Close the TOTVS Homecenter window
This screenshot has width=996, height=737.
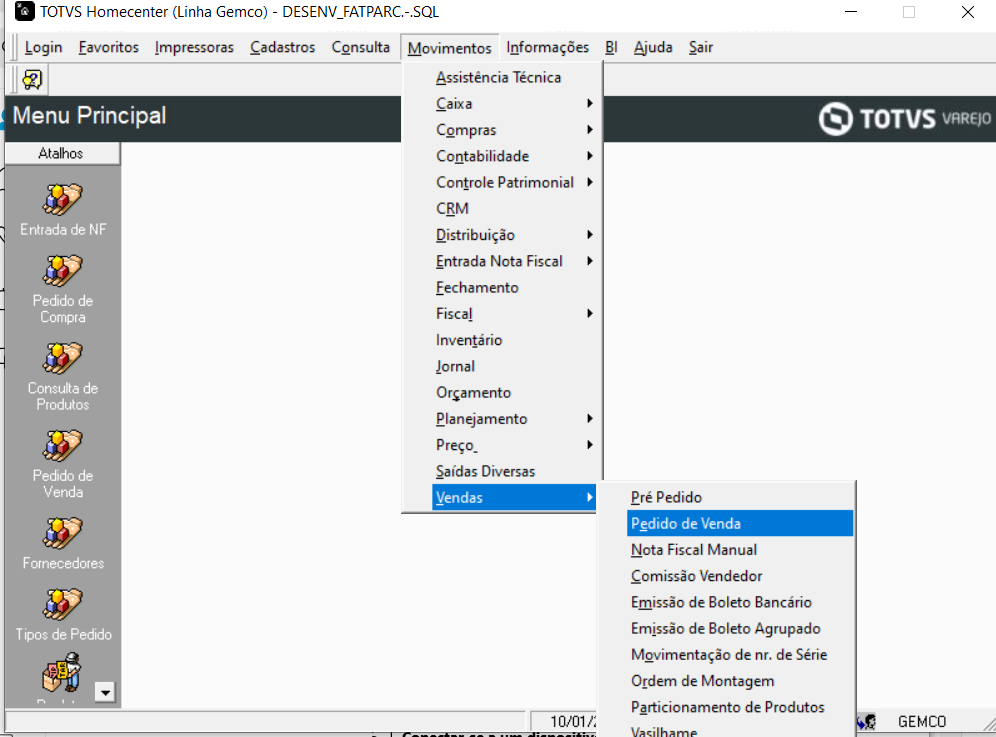point(967,11)
